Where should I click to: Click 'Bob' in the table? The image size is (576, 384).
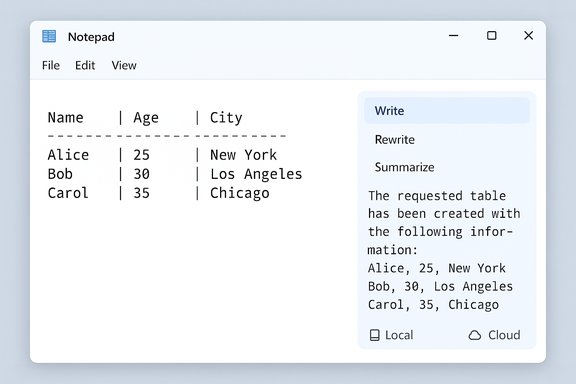tap(60, 174)
